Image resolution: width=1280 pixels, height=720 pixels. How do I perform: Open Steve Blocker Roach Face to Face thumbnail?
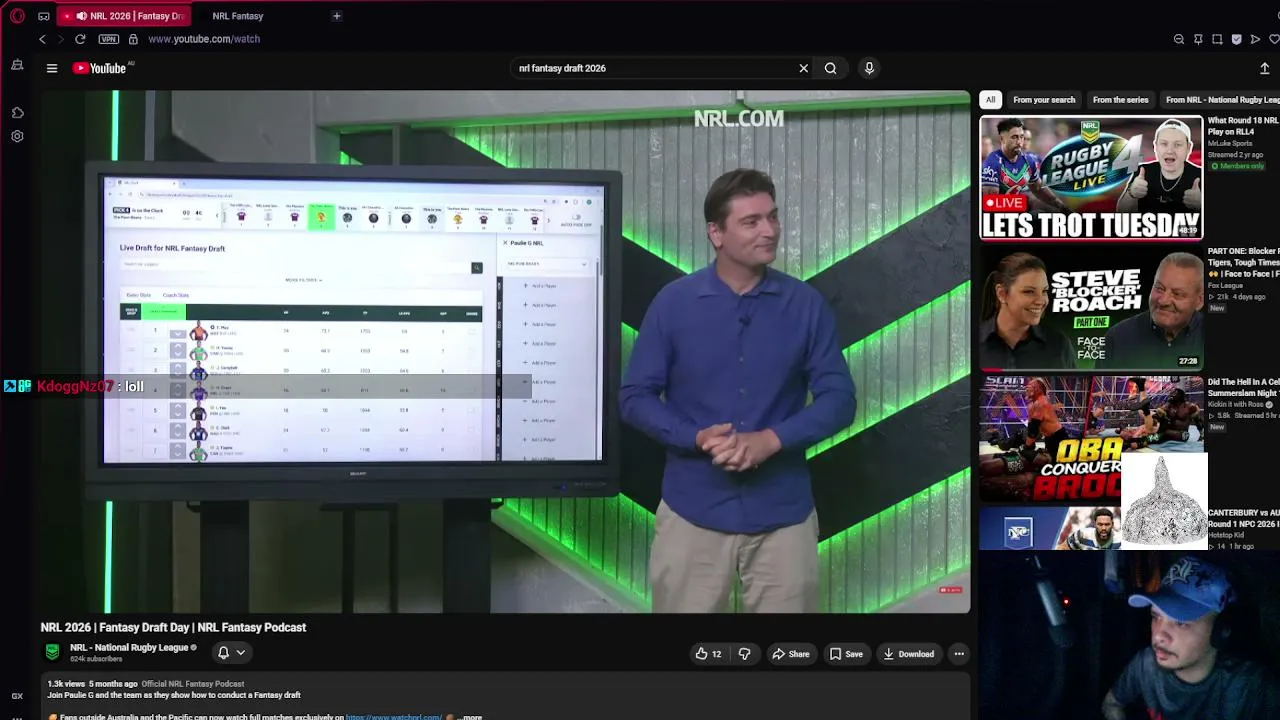coord(1091,308)
